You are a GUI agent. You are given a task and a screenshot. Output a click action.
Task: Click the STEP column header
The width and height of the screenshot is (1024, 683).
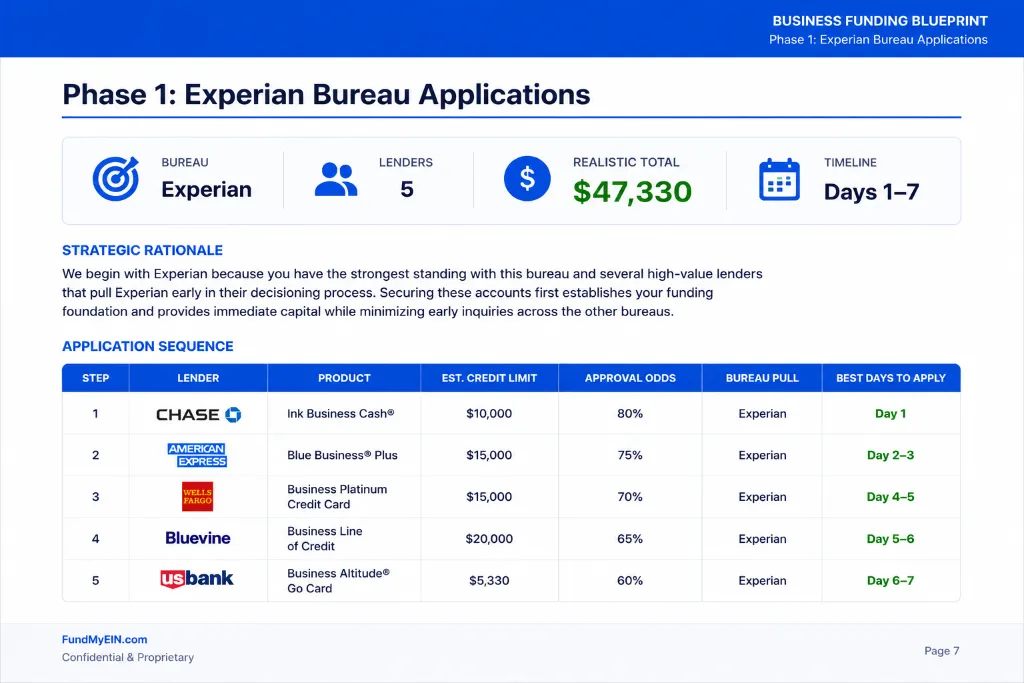(95, 378)
